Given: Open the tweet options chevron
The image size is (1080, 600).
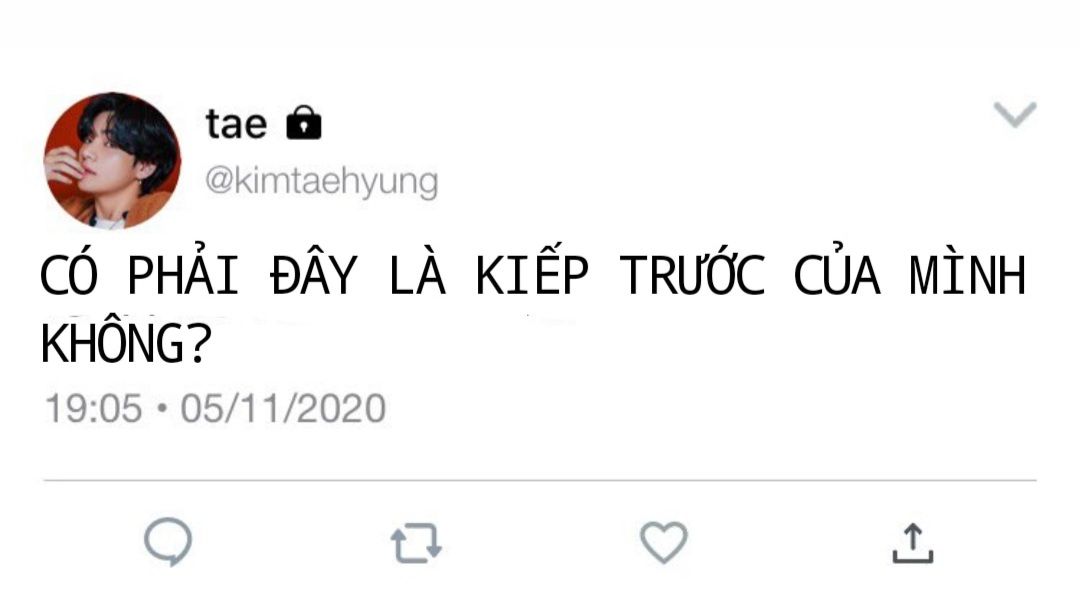Looking at the screenshot, I should click(x=1015, y=114).
